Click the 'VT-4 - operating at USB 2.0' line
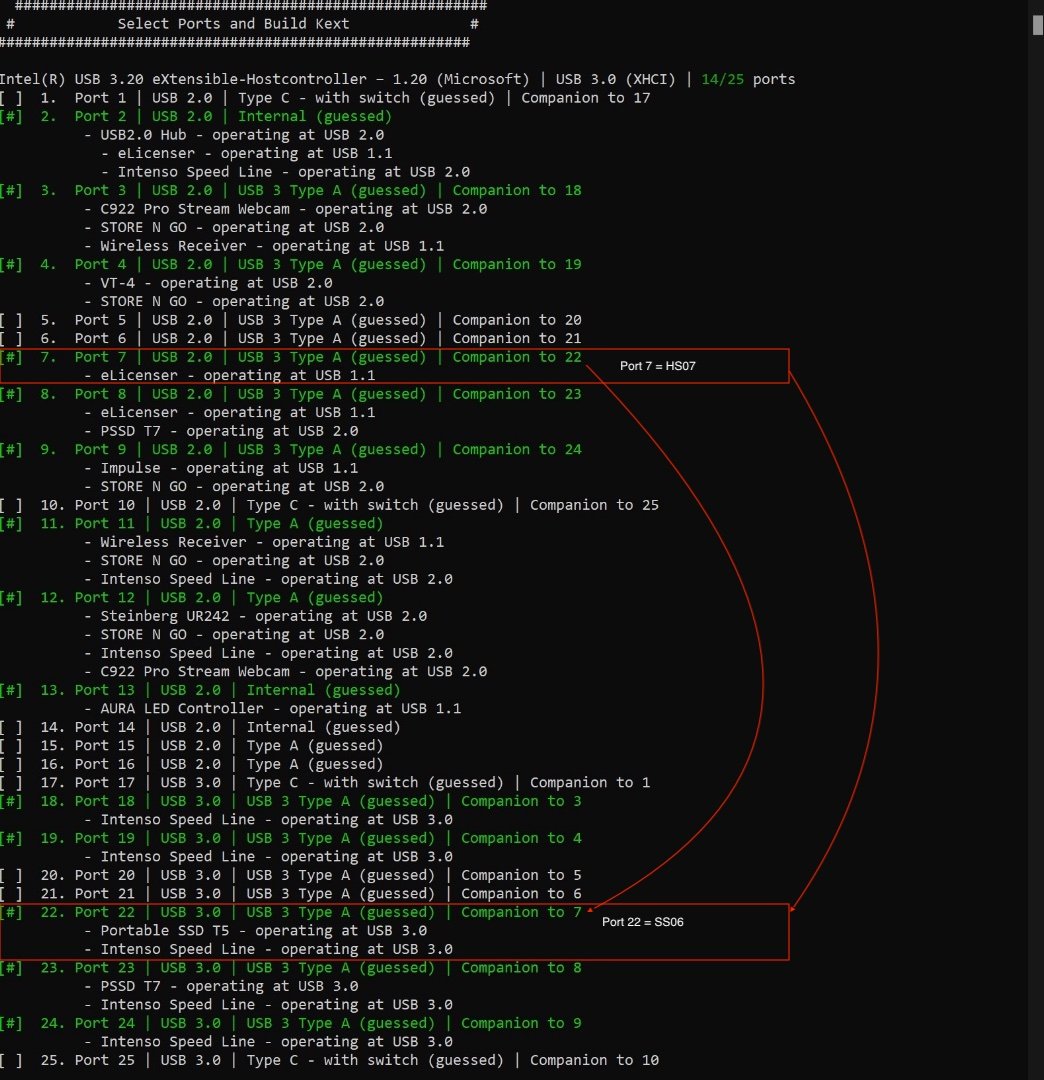The height and width of the screenshot is (1080, 1044). tap(208, 283)
